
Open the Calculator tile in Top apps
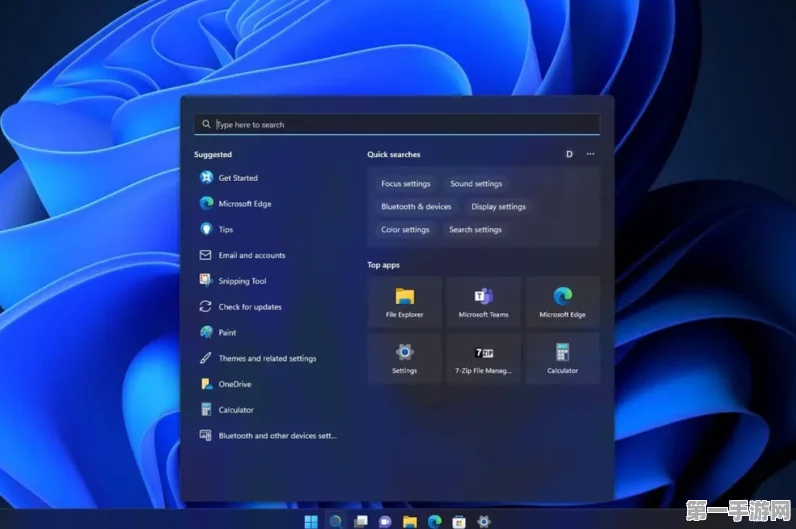[562, 358]
